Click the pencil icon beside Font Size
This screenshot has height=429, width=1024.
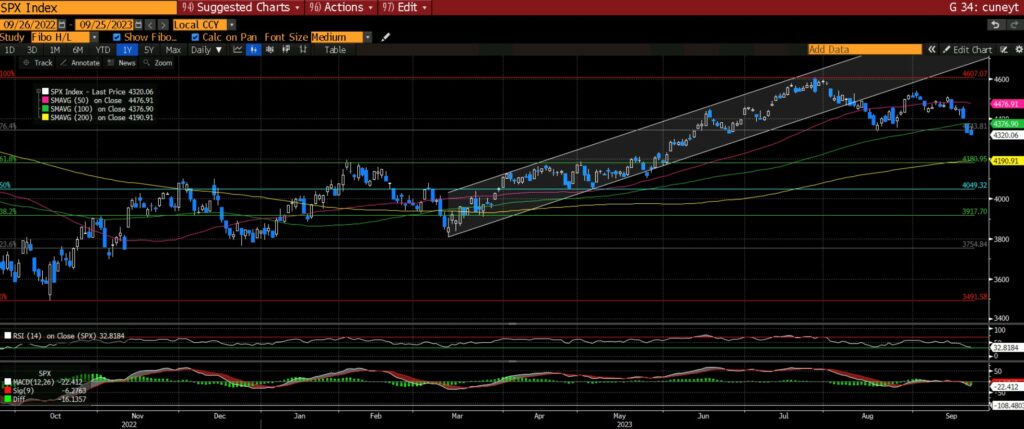(x=386, y=36)
